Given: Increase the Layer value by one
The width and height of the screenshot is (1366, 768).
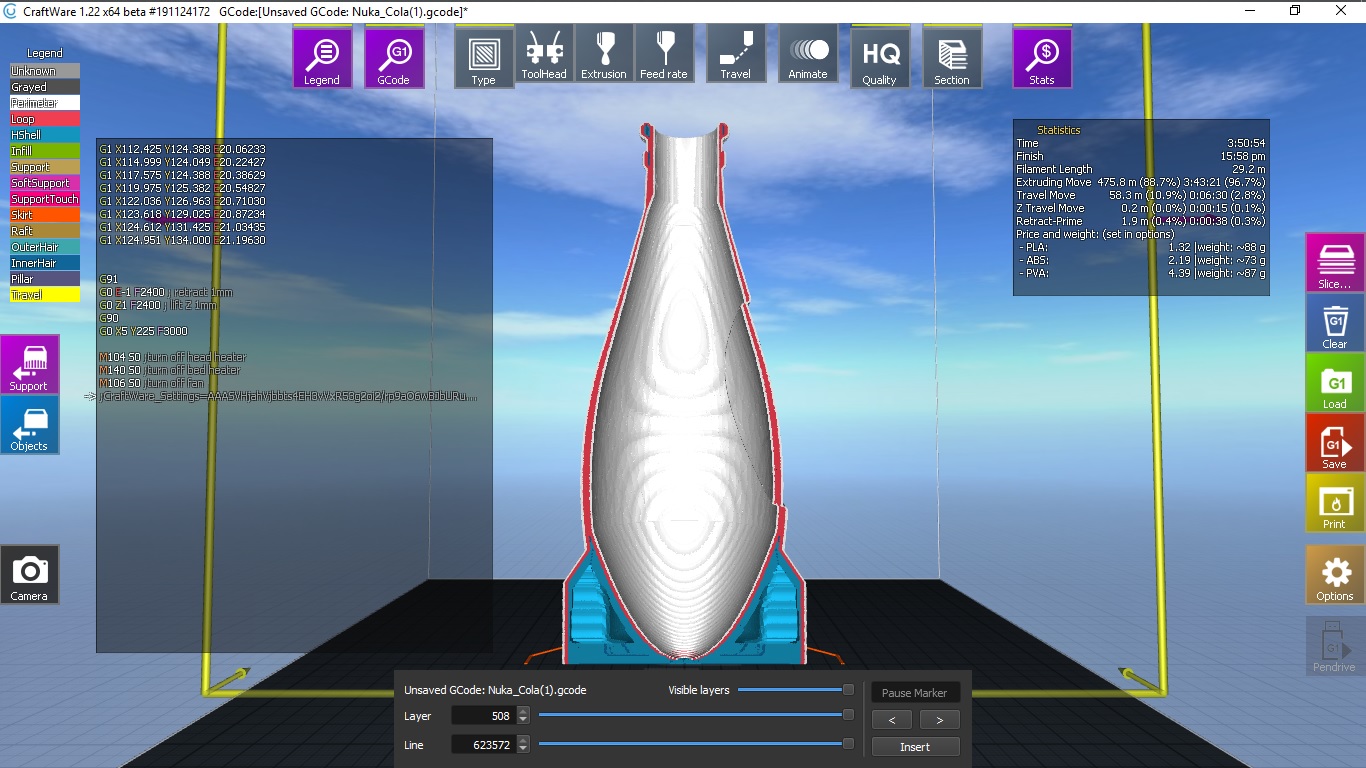Looking at the screenshot, I should point(522,711).
